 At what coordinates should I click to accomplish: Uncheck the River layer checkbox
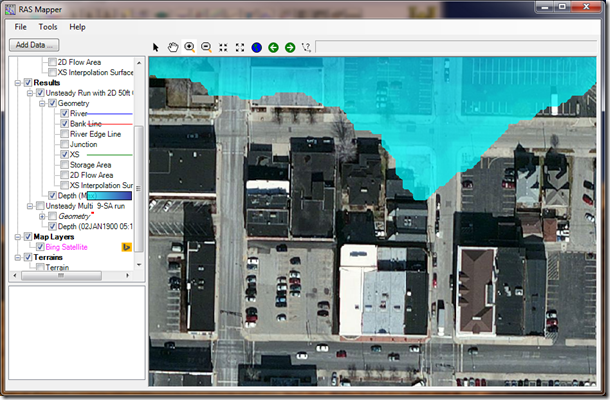click(64, 114)
